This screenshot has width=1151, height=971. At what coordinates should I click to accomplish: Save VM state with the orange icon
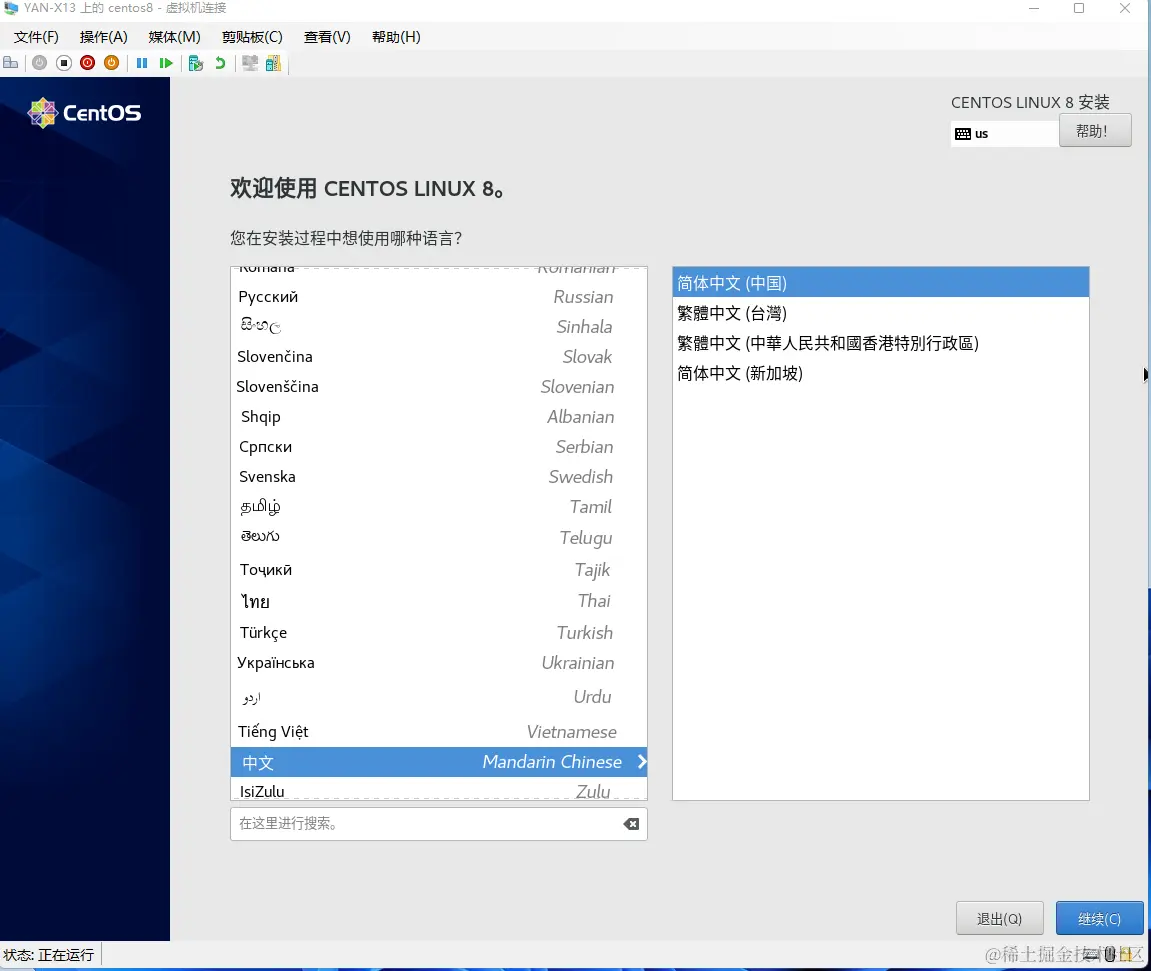pos(112,63)
